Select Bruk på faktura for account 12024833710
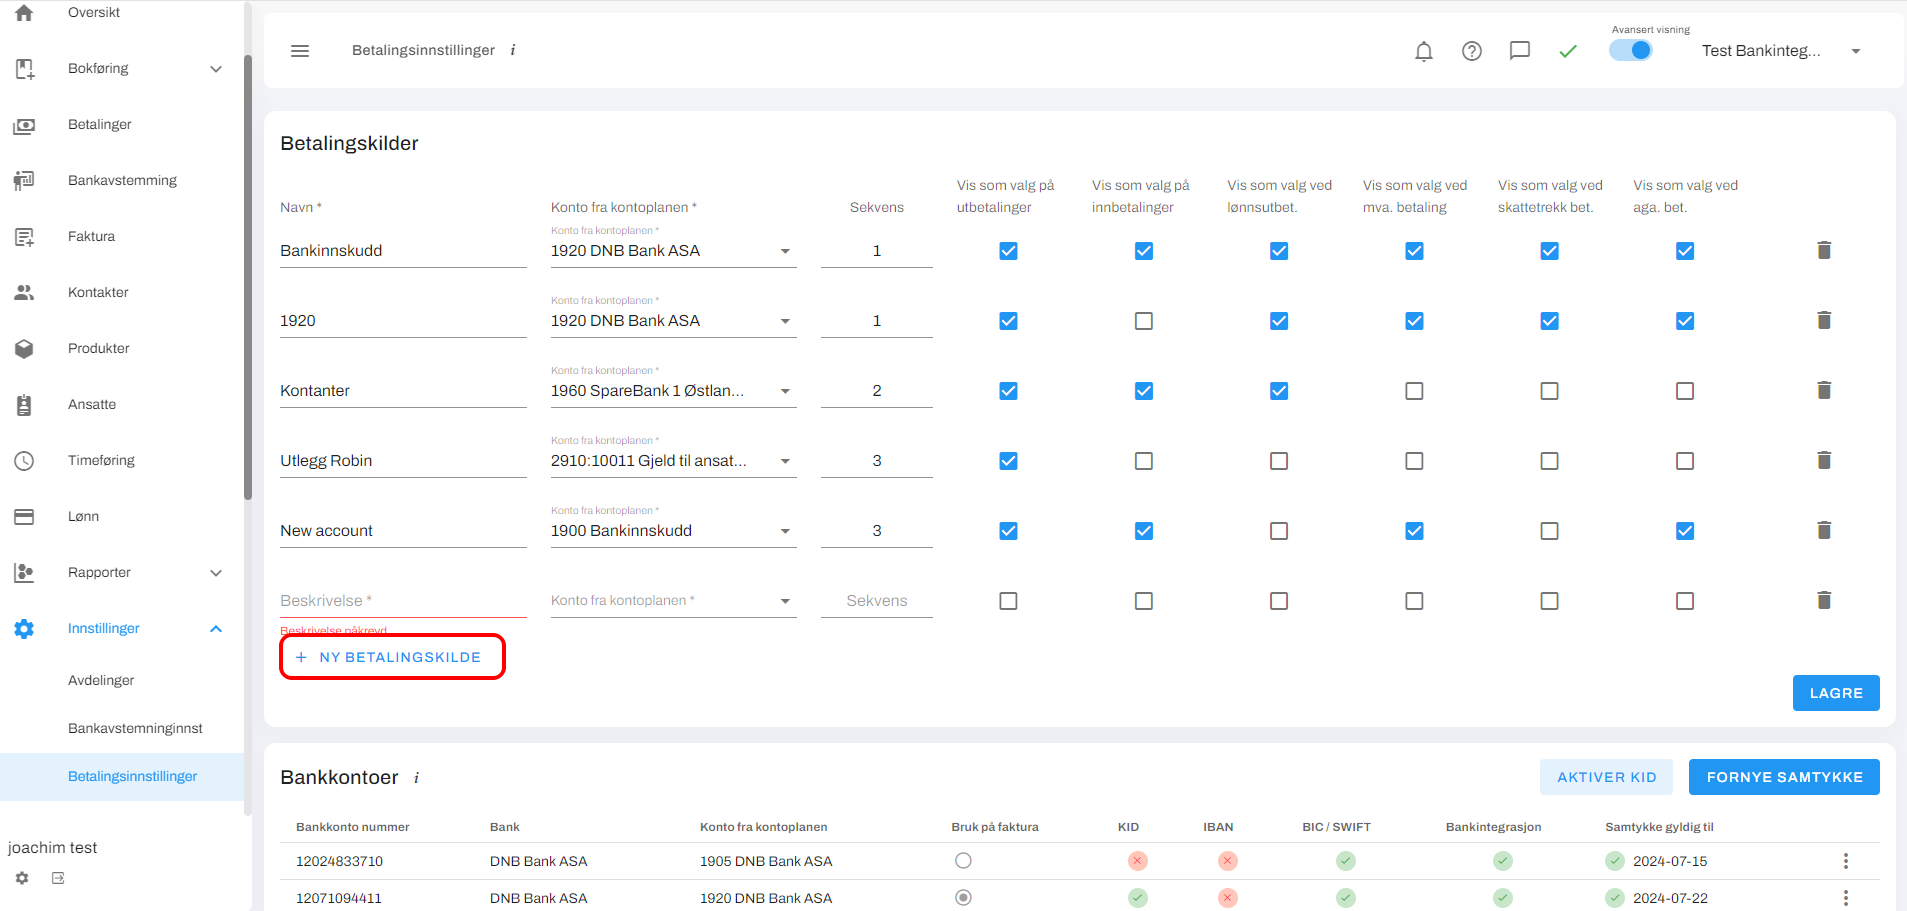This screenshot has width=1907, height=911. (x=963, y=861)
